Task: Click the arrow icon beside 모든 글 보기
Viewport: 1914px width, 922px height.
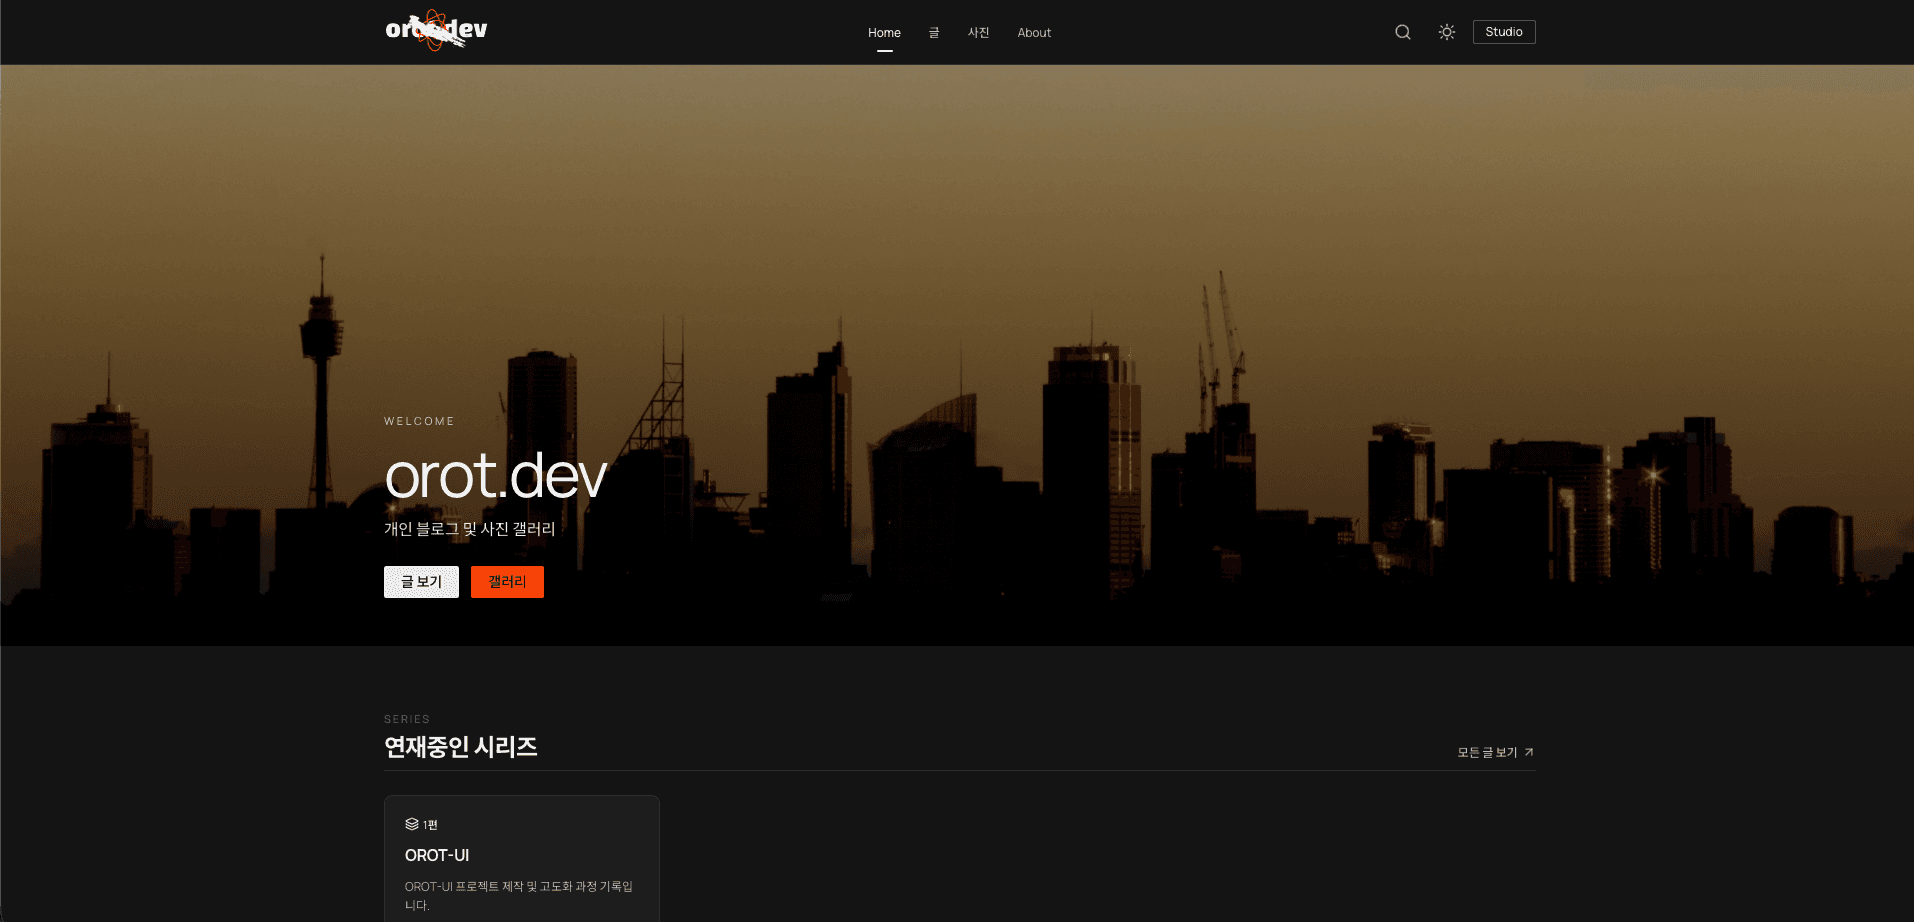Action: (1529, 753)
